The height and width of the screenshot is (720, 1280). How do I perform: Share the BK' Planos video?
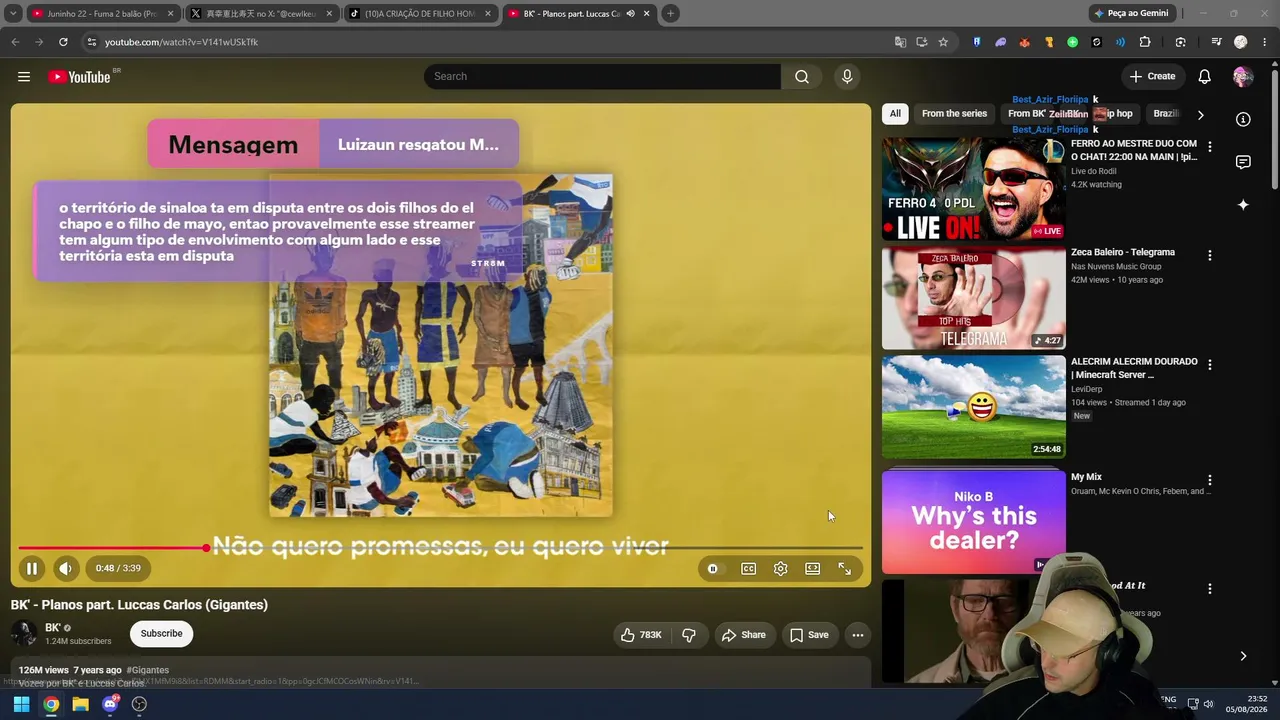click(x=744, y=635)
